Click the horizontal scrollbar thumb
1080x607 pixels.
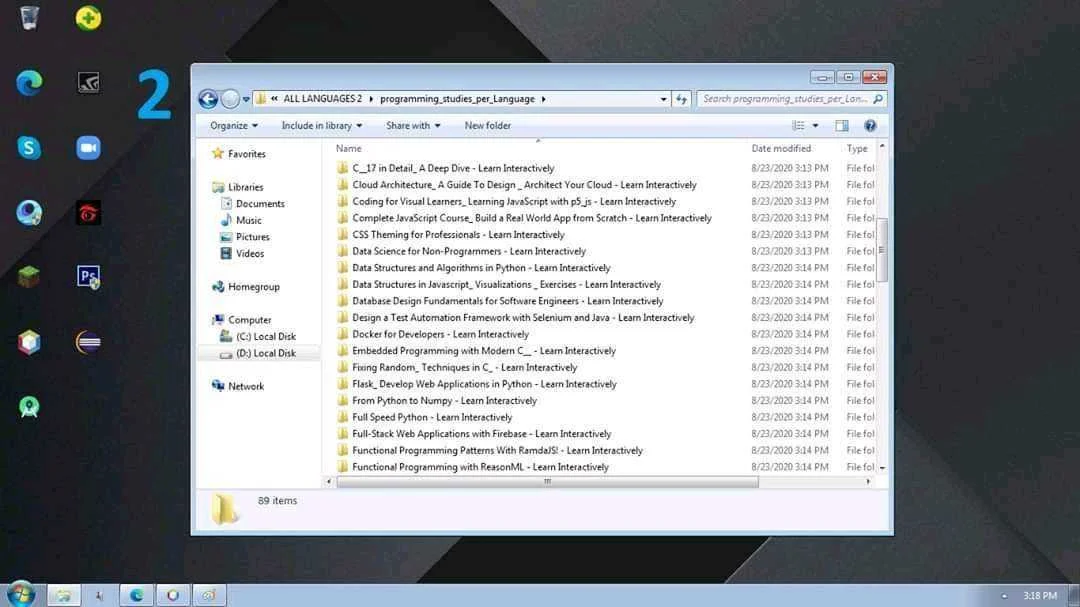point(548,482)
